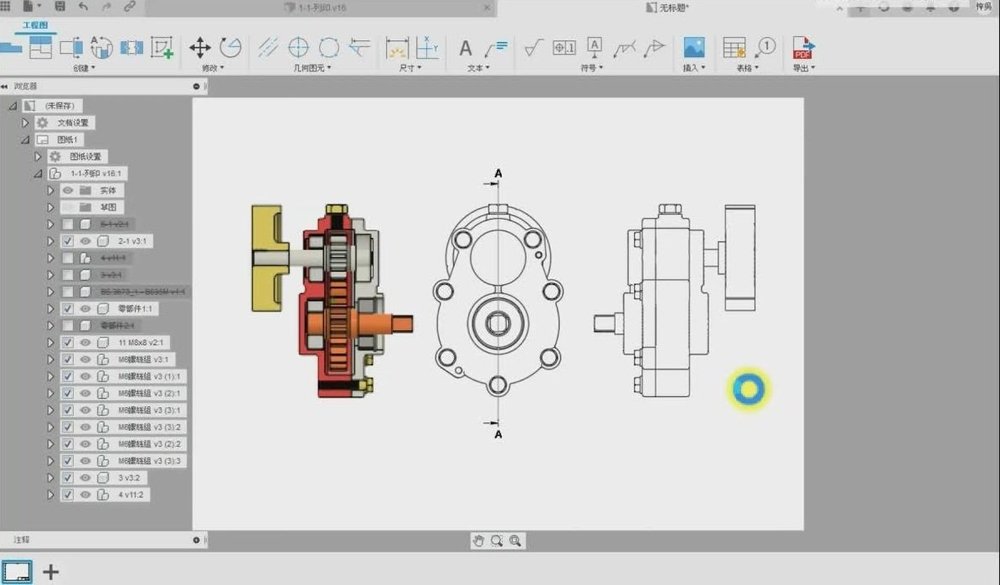
Task: Open the 尺寸 dropdown menu
Action: [x=410, y=68]
